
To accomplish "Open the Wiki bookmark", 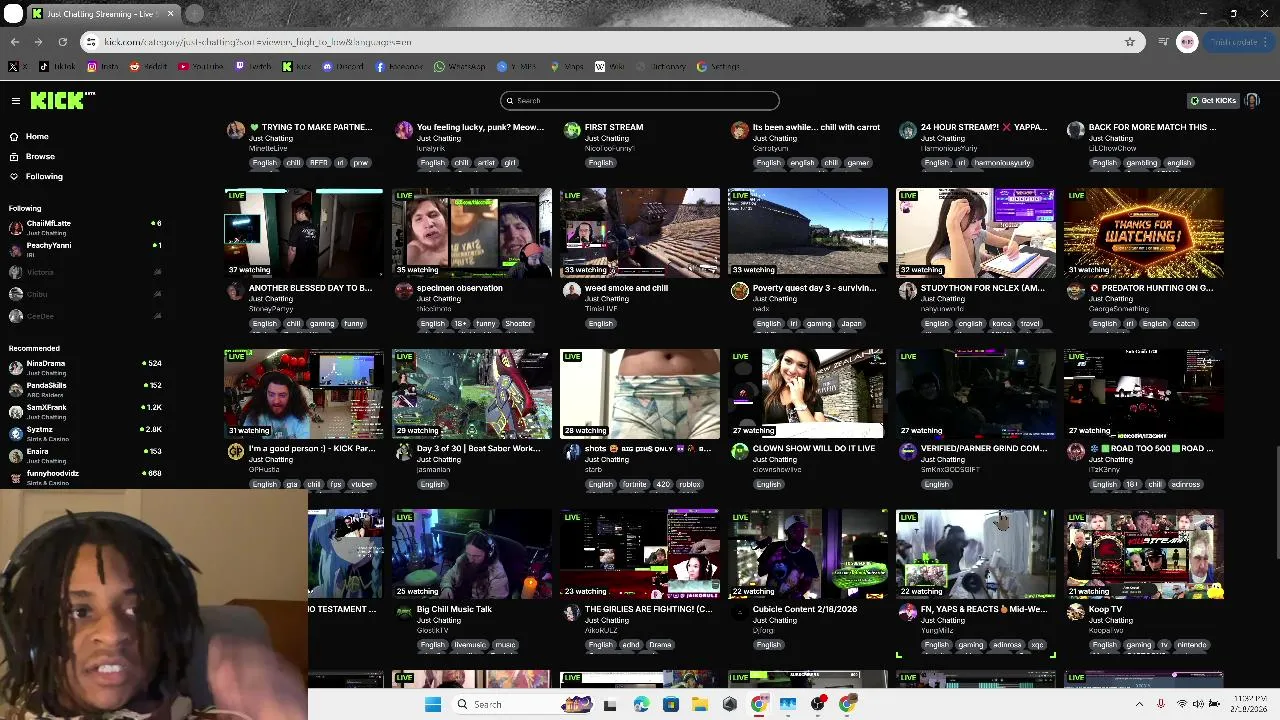I will (x=609, y=67).
